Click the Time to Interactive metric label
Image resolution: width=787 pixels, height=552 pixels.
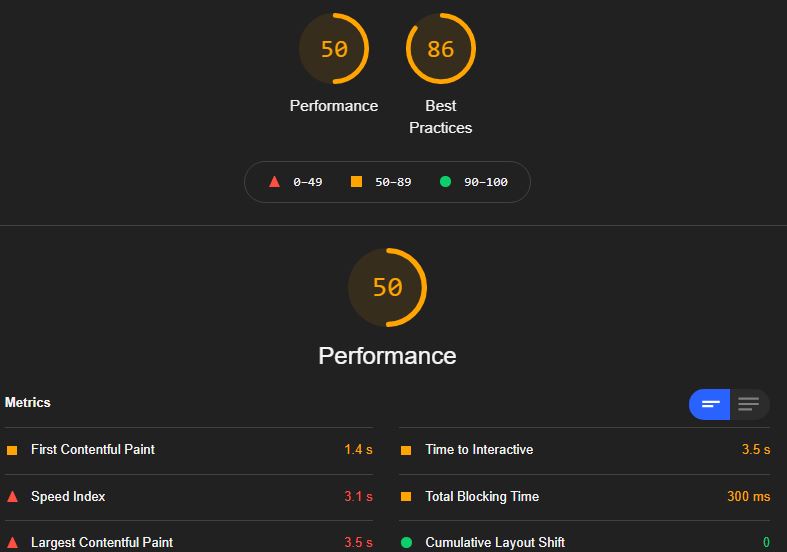coord(479,450)
